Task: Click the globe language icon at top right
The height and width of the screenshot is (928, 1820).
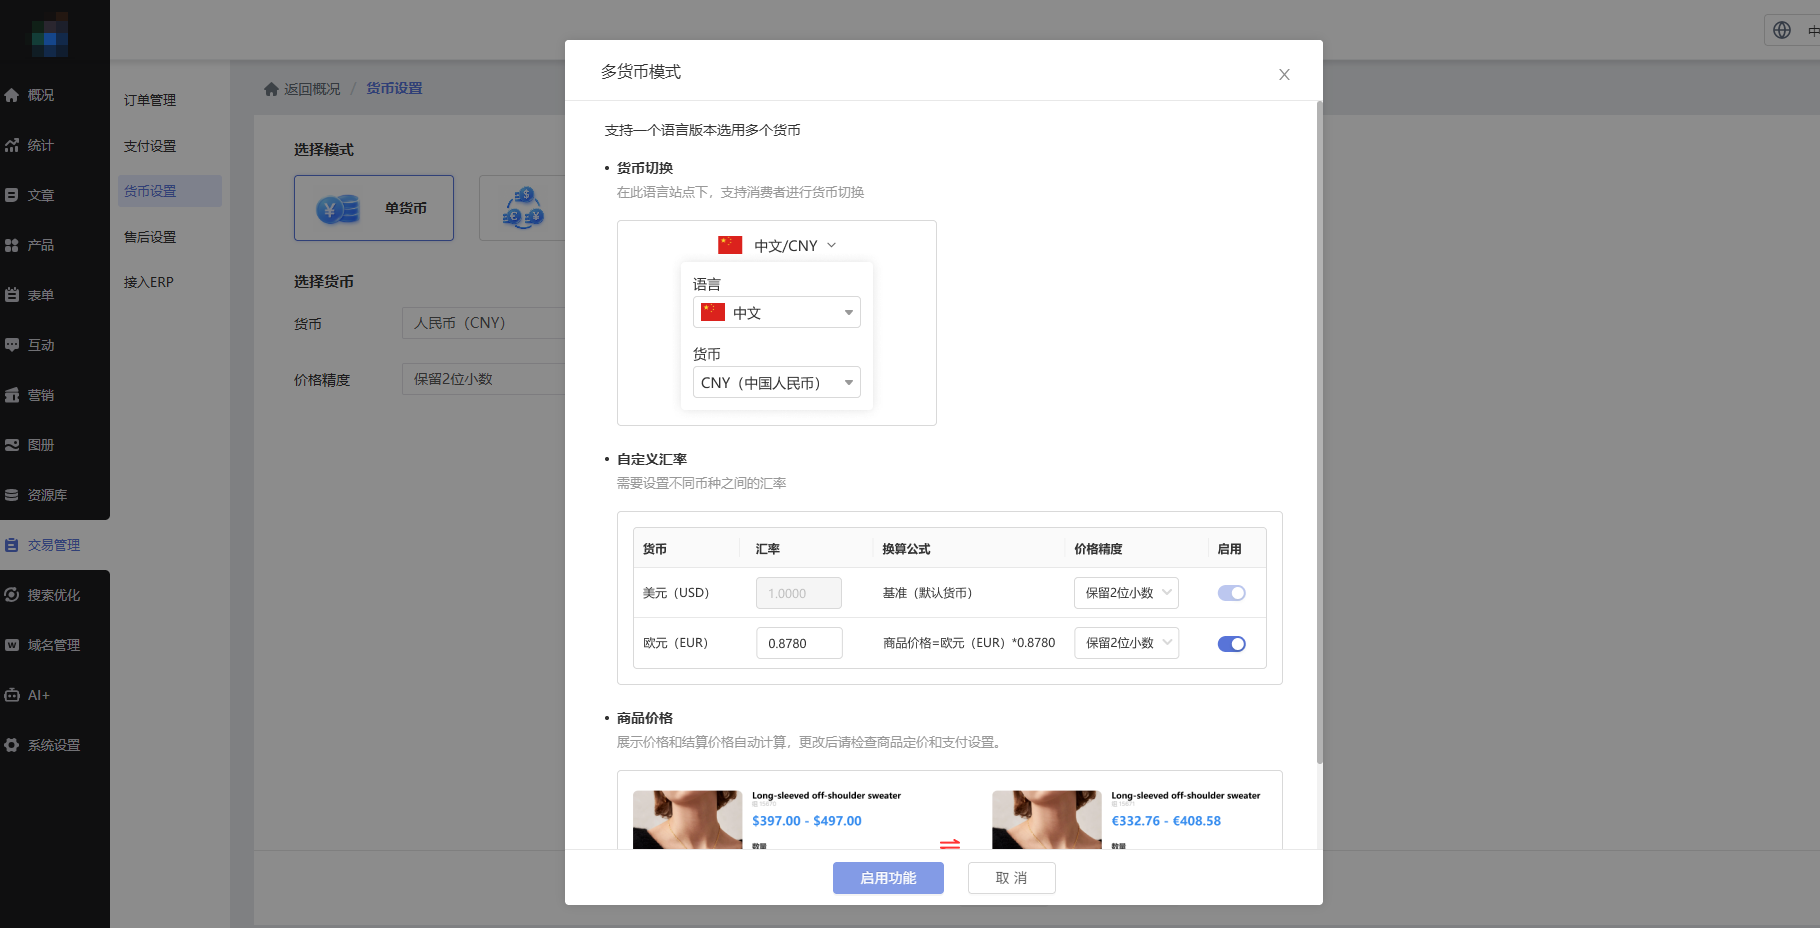Action: (1782, 30)
